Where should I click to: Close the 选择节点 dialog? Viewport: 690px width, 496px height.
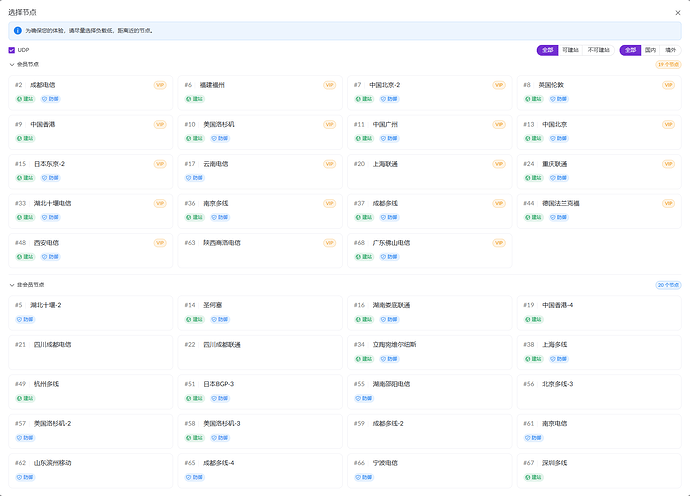pos(678,13)
